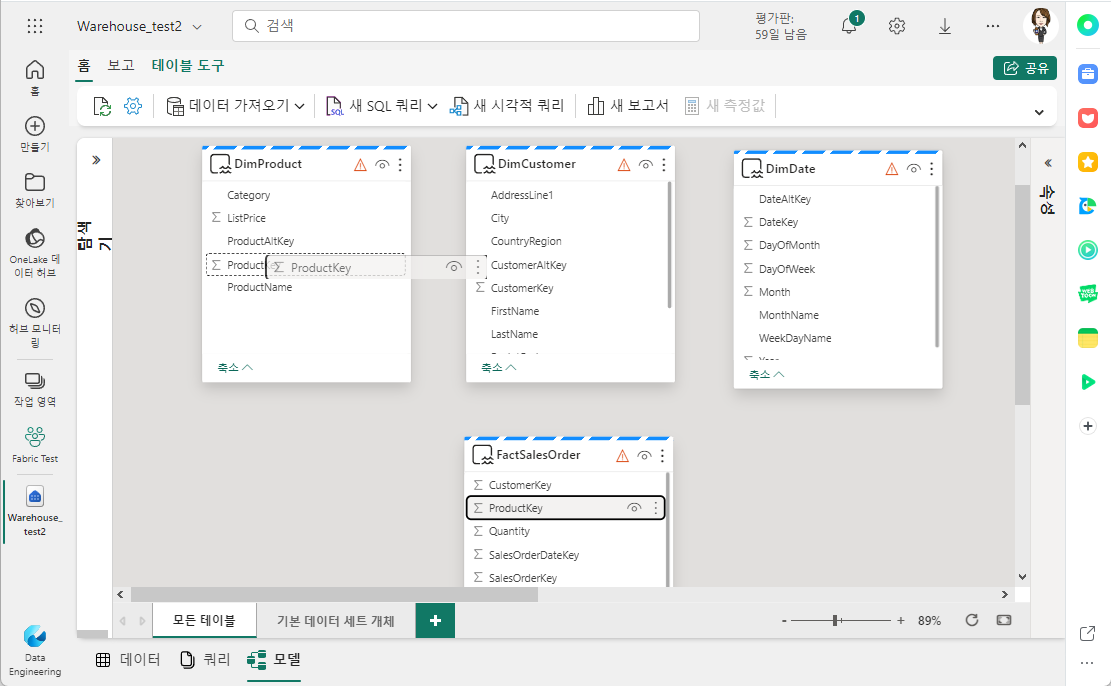Open FactSalesOrder table more options
The height and width of the screenshot is (686, 1111).
pyautogui.click(x=662, y=456)
